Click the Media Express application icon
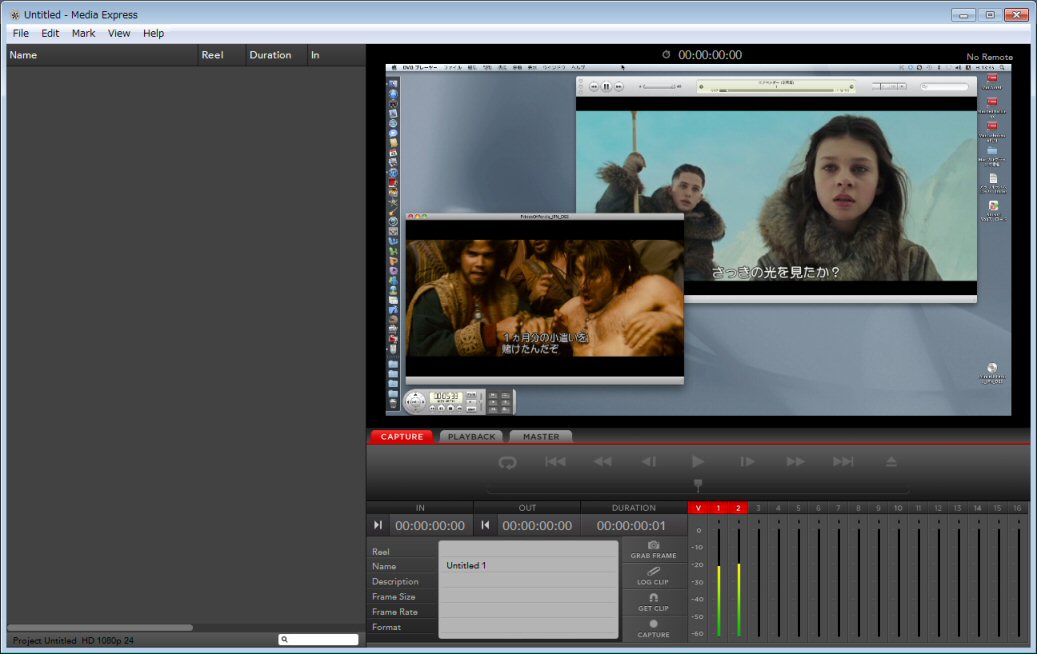This screenshot has height=654, width=1037. [15, 15]
